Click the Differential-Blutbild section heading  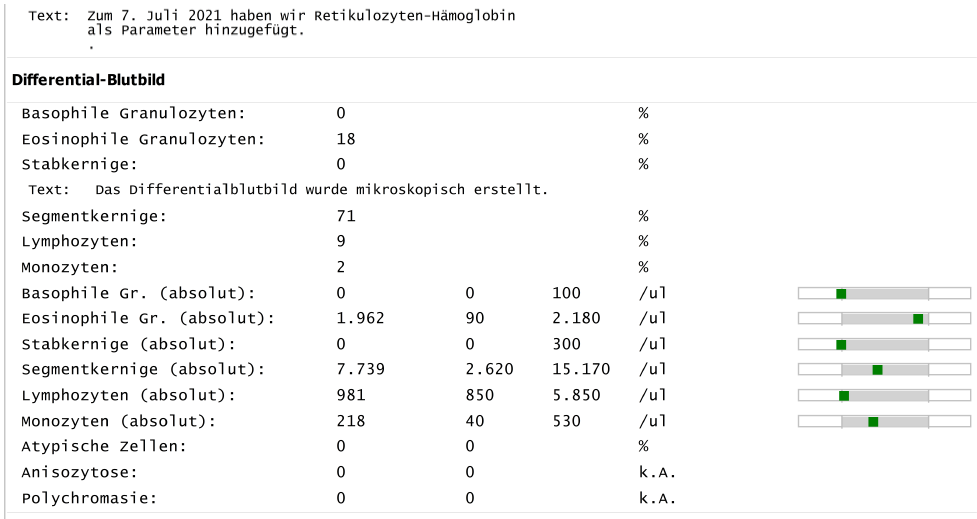pyautogui.click(x=88, y=80)
